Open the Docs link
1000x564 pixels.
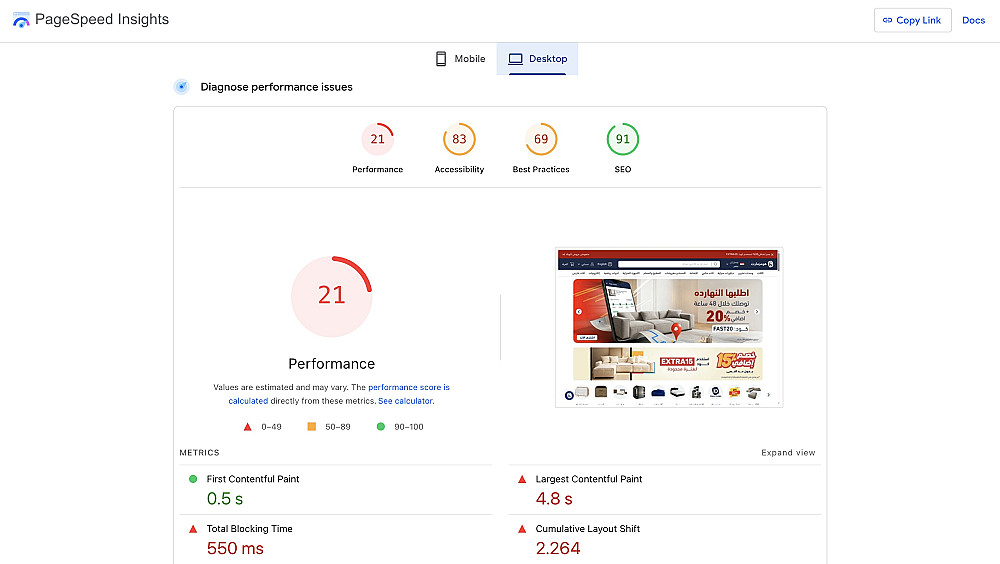coord(973,20)
